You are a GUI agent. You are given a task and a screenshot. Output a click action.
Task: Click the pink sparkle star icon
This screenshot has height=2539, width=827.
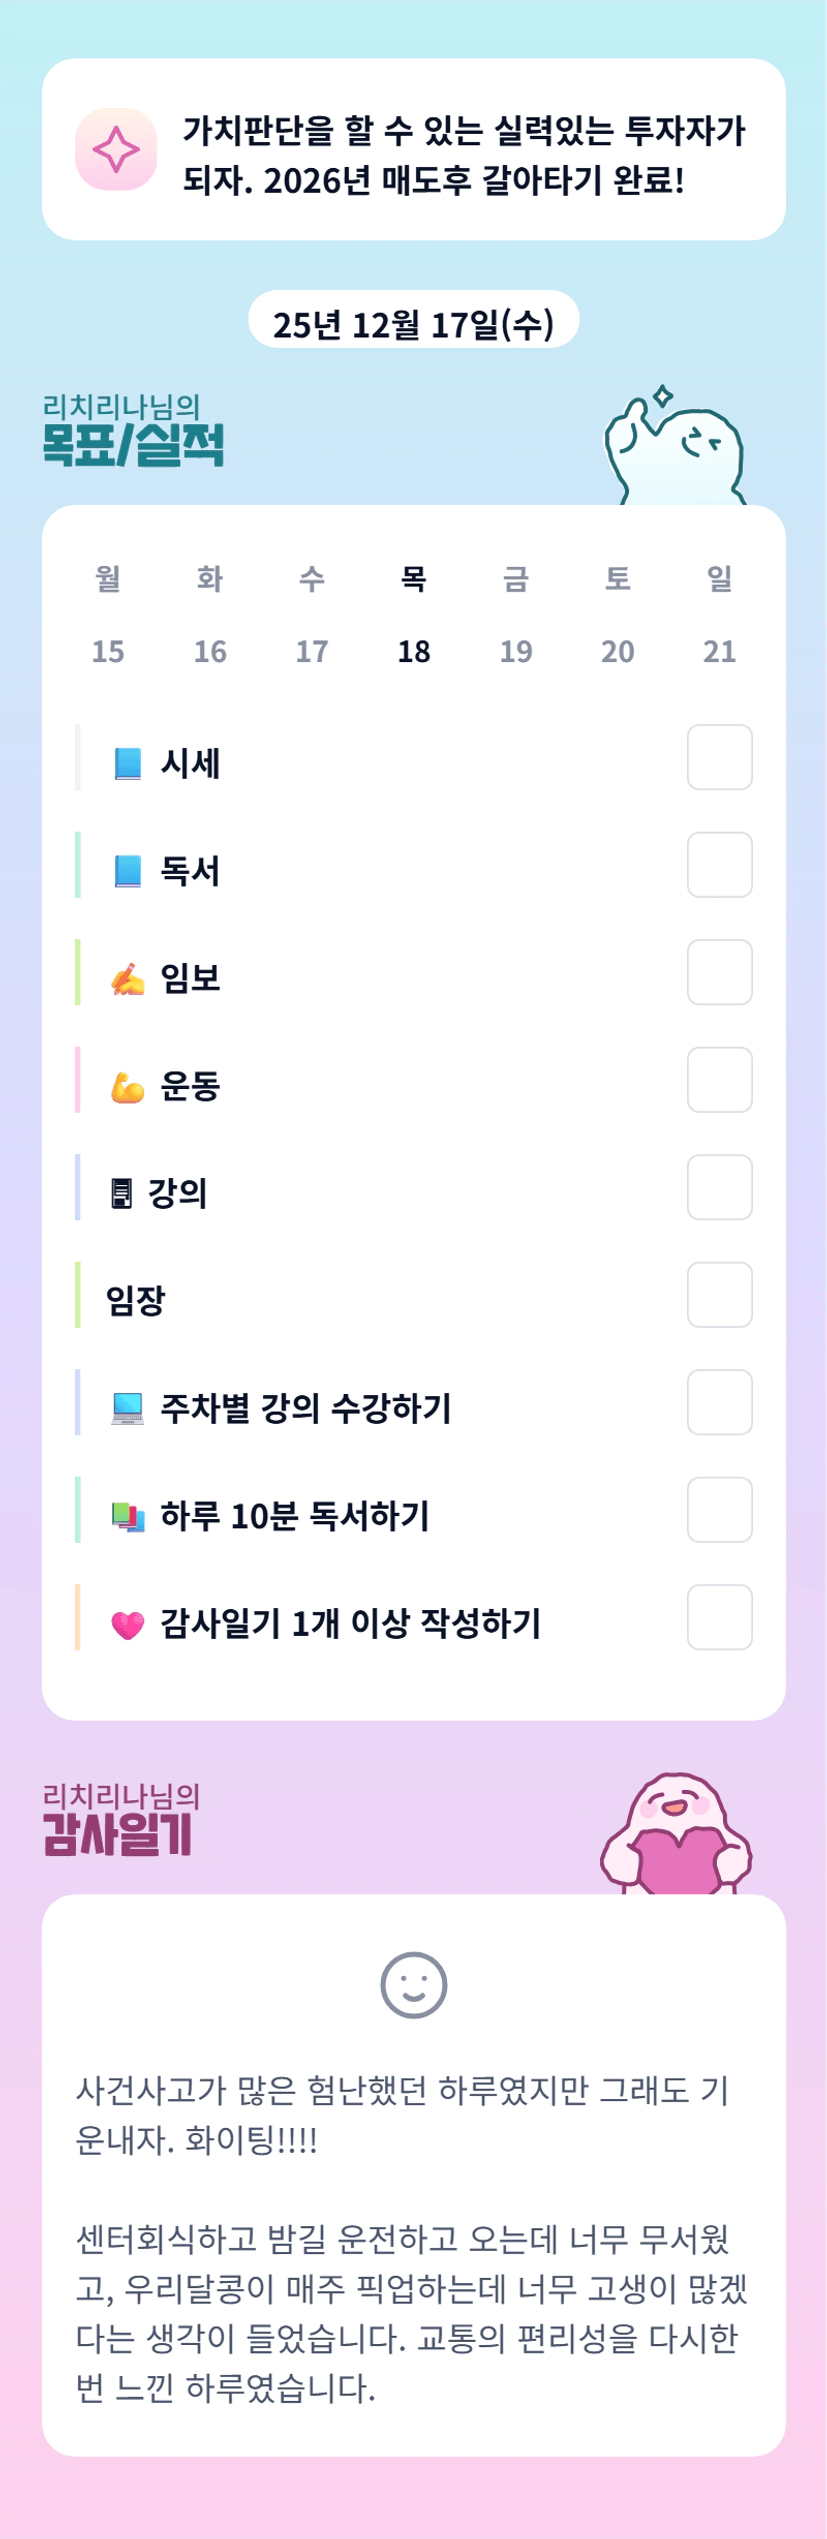[x=116, y=150]
